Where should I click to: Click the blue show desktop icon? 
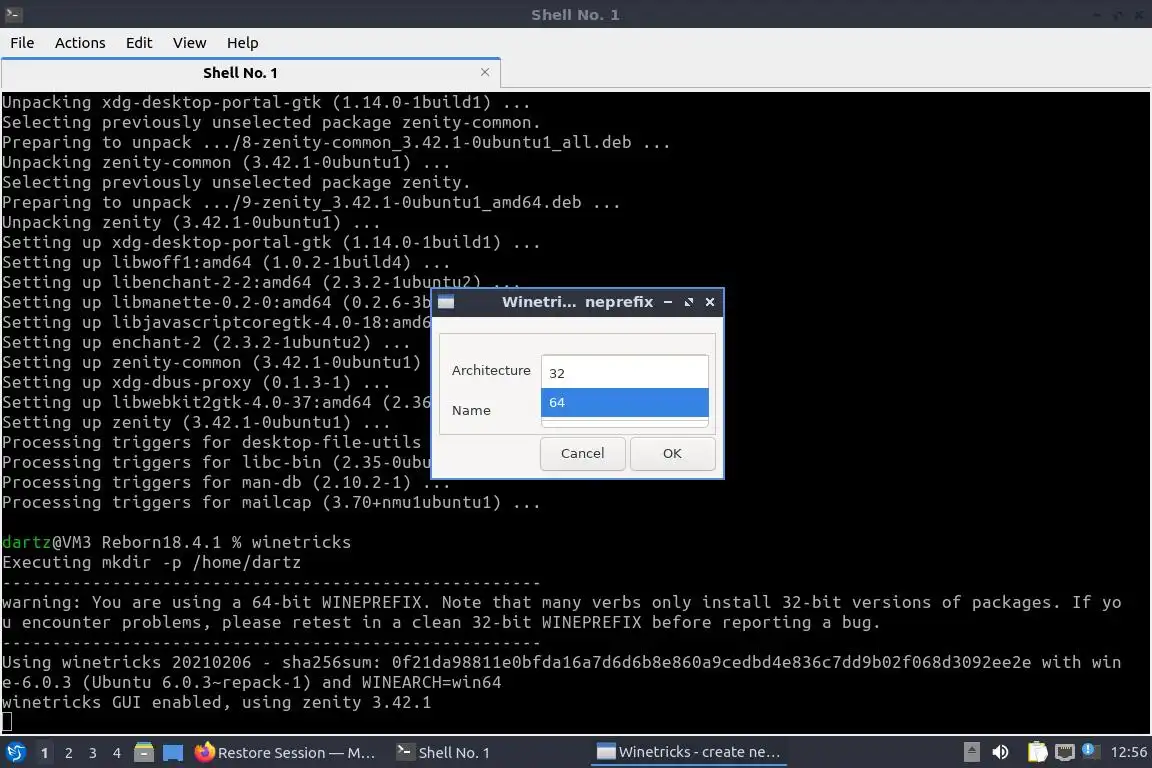(x=173, y=753)
